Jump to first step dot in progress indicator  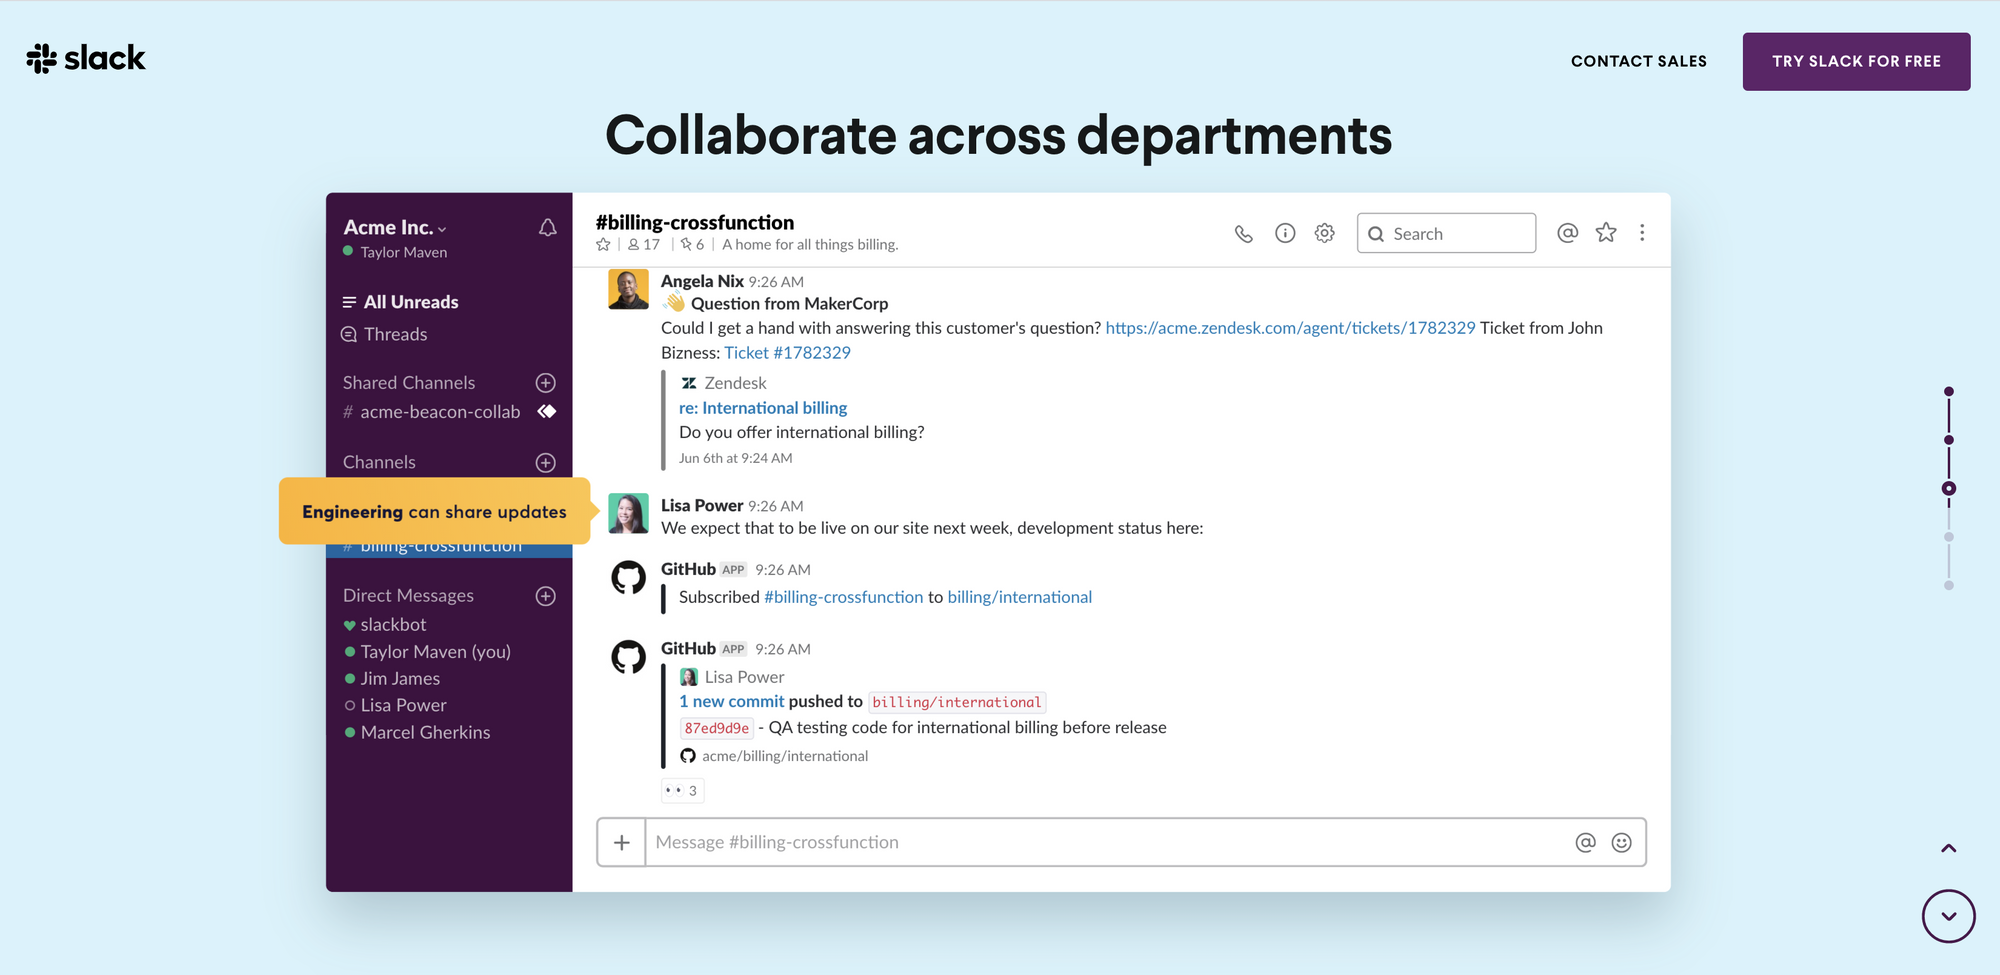1949,392
